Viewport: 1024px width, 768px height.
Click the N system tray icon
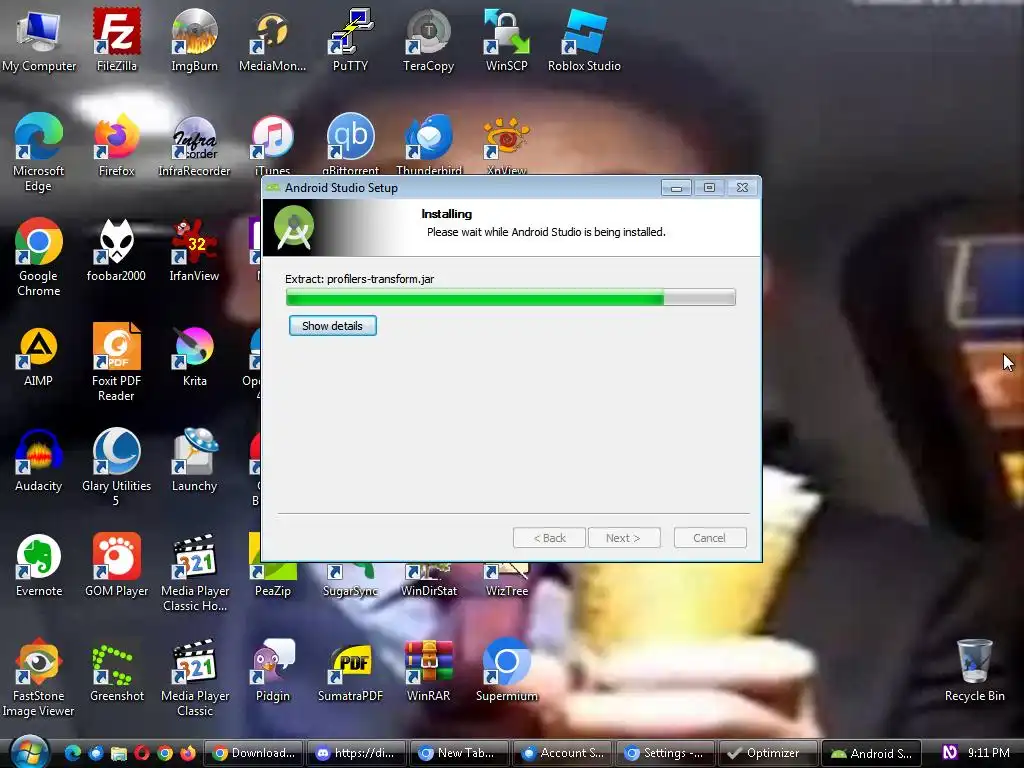[x=950, y=752]
